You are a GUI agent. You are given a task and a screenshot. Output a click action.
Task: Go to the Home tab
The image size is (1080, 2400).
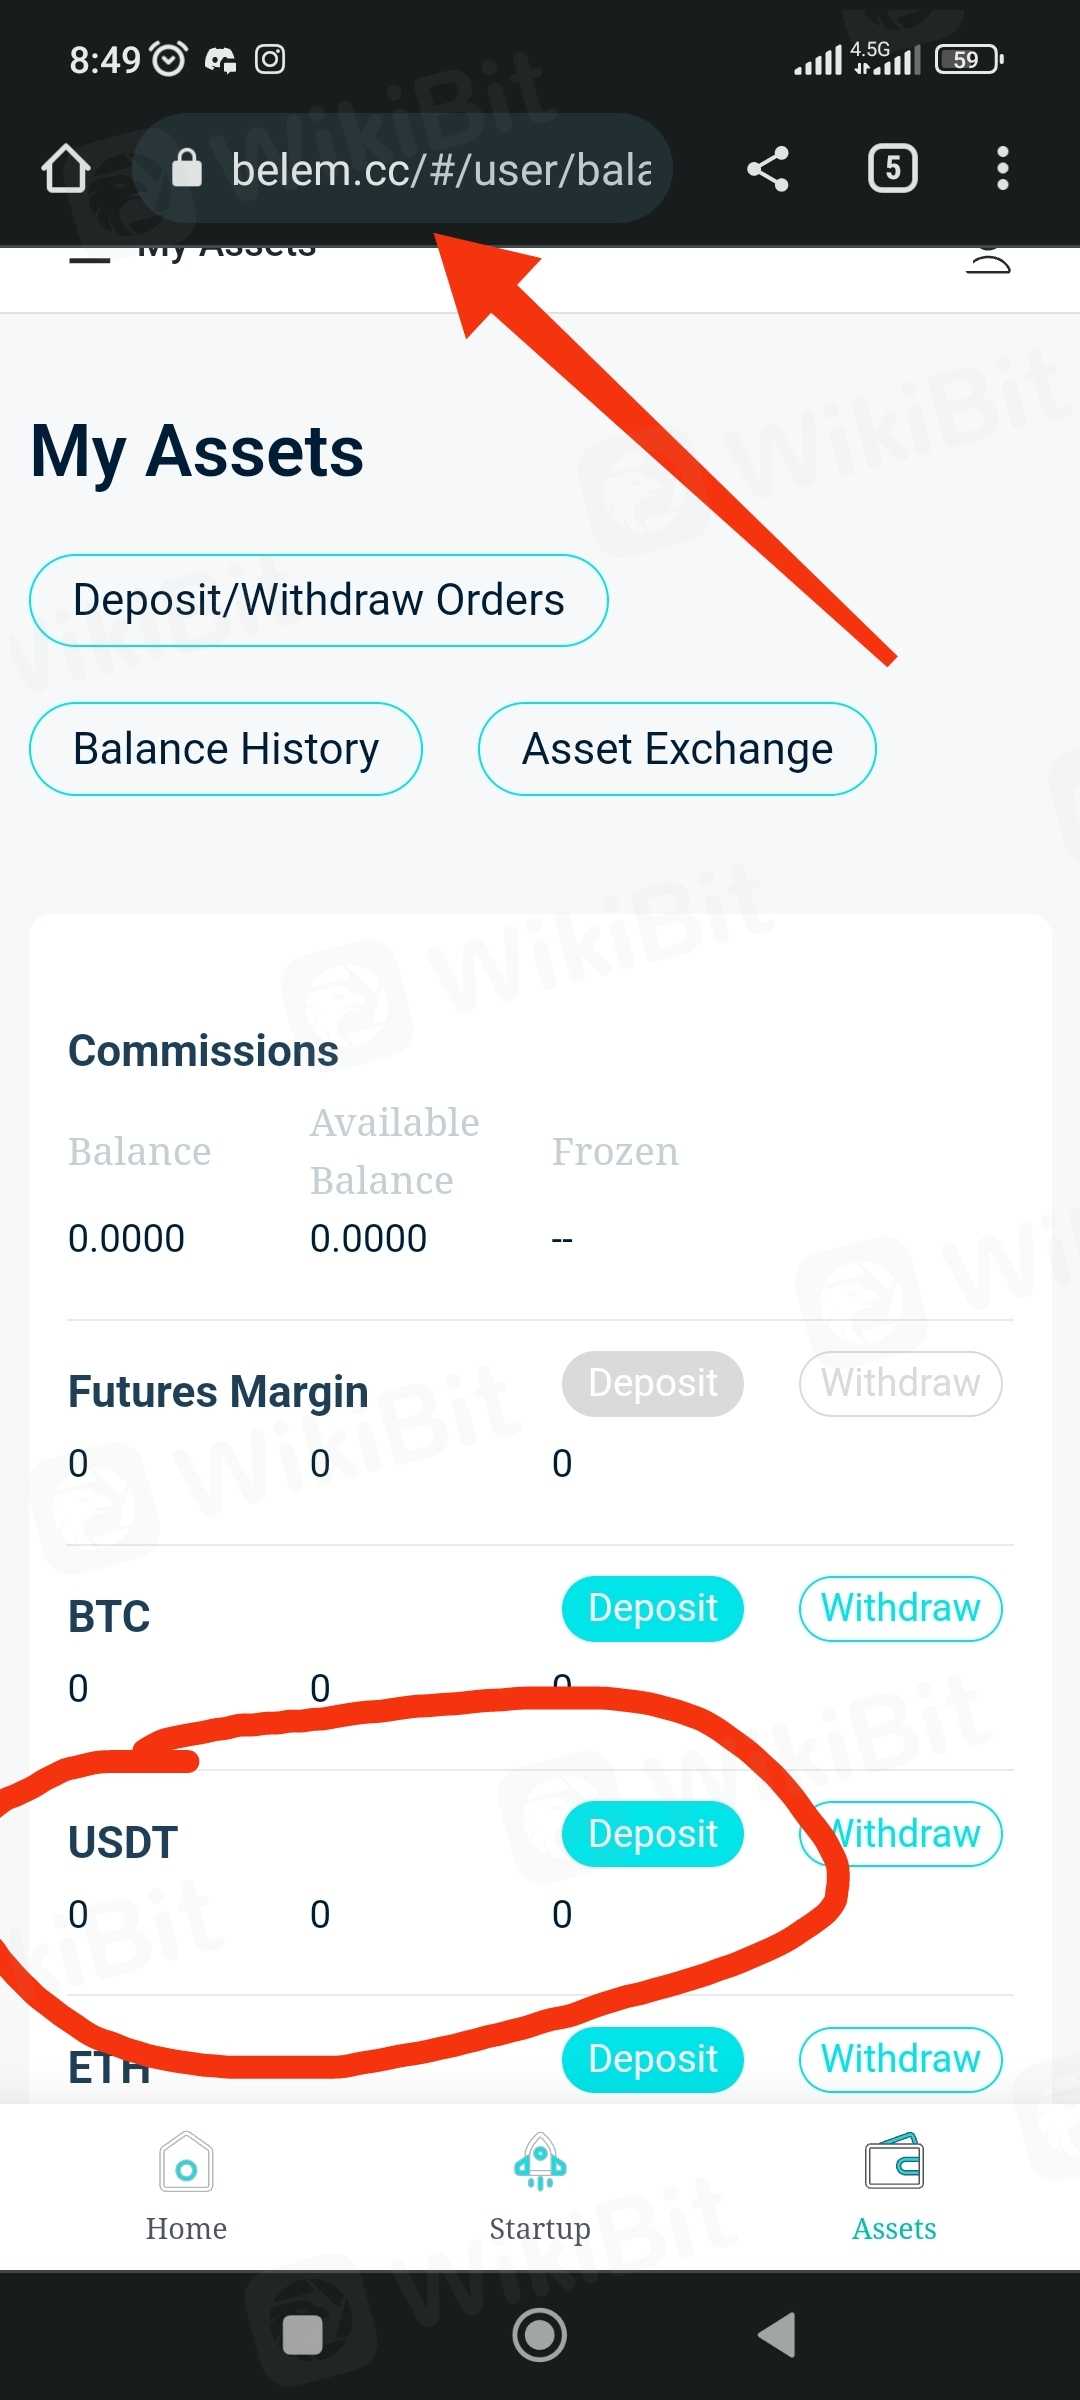(186, 2186)
